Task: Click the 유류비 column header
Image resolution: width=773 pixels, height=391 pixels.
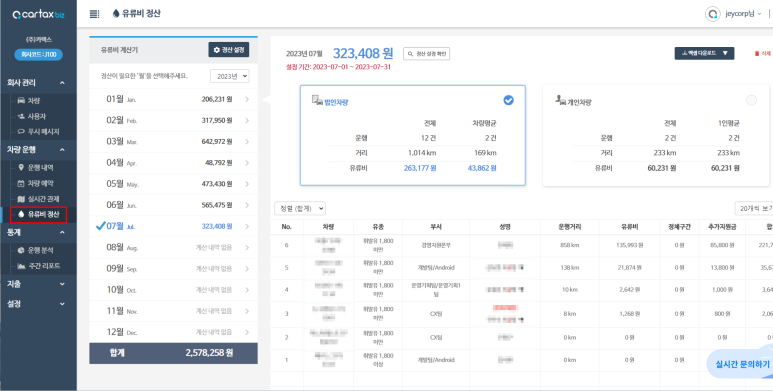Action: coord(630,227)
